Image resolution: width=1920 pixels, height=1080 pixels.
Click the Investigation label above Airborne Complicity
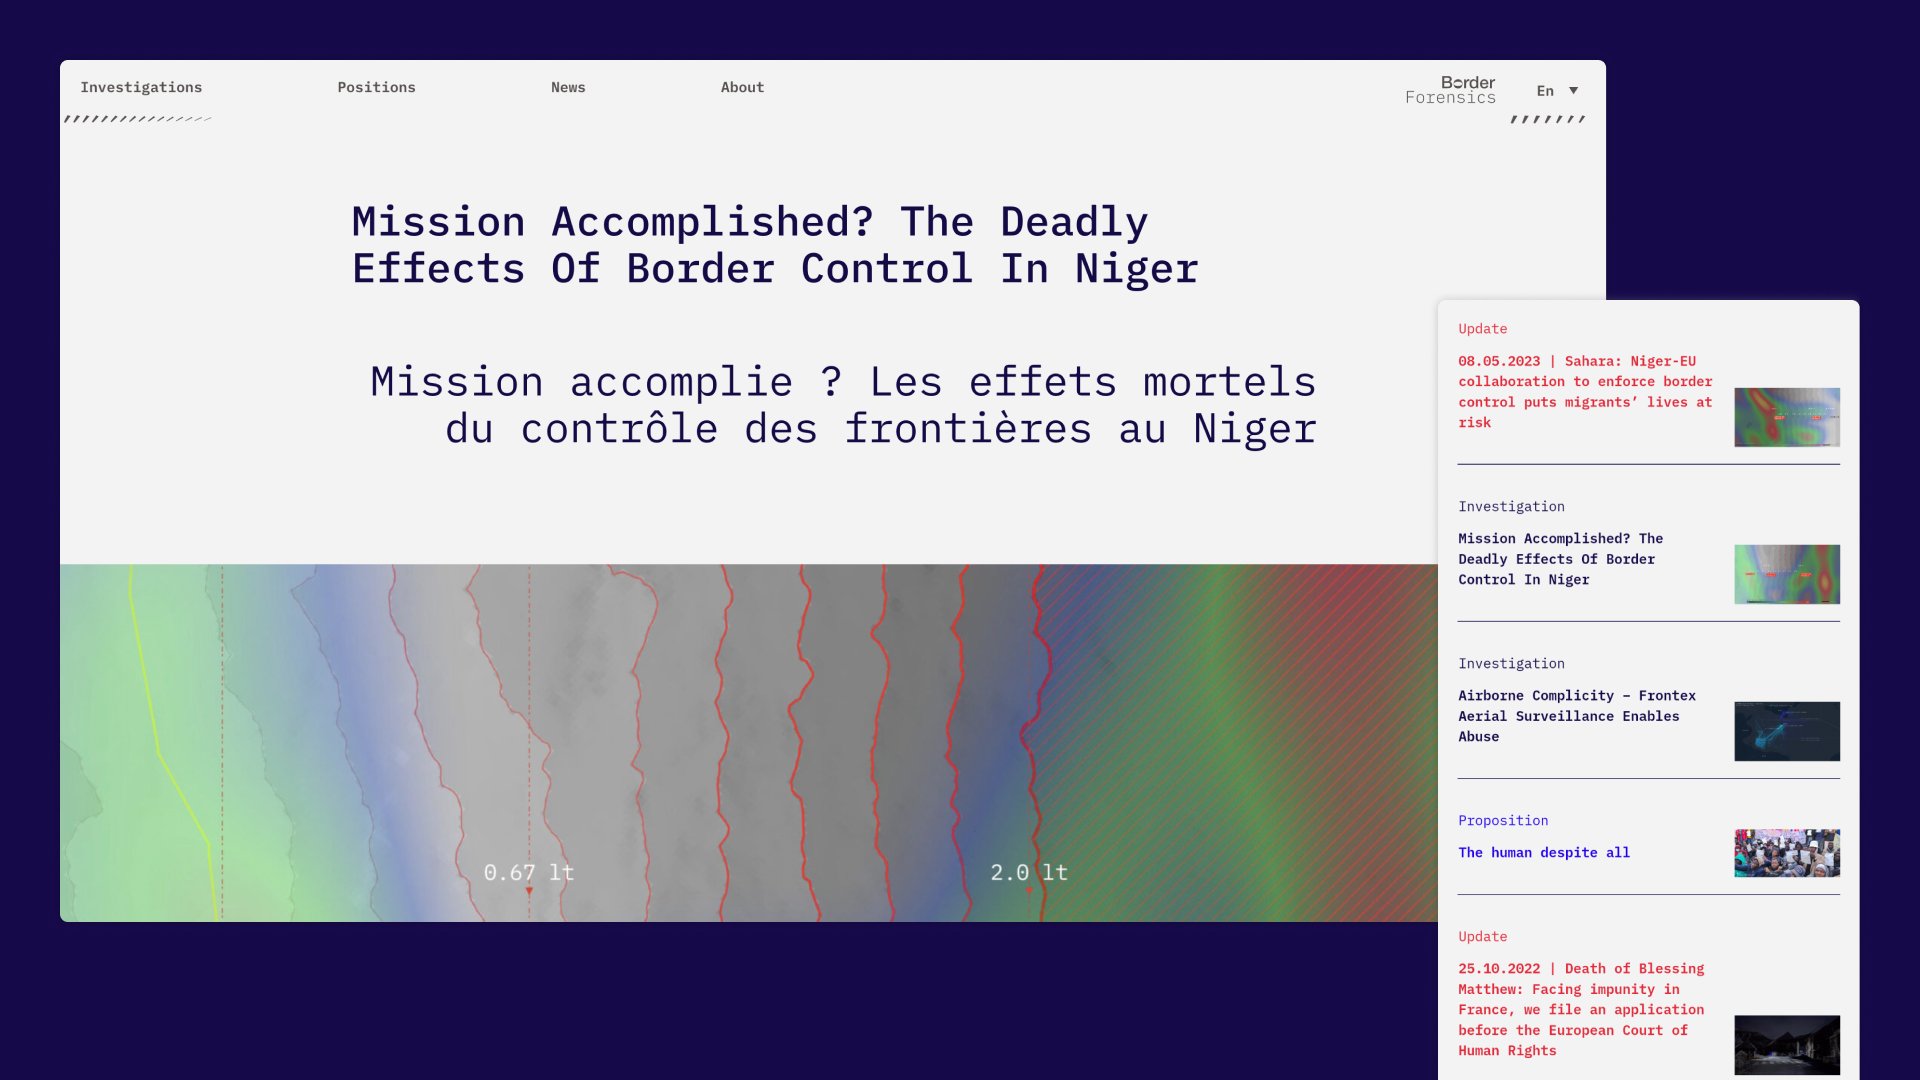click(x=1511, y=664)
